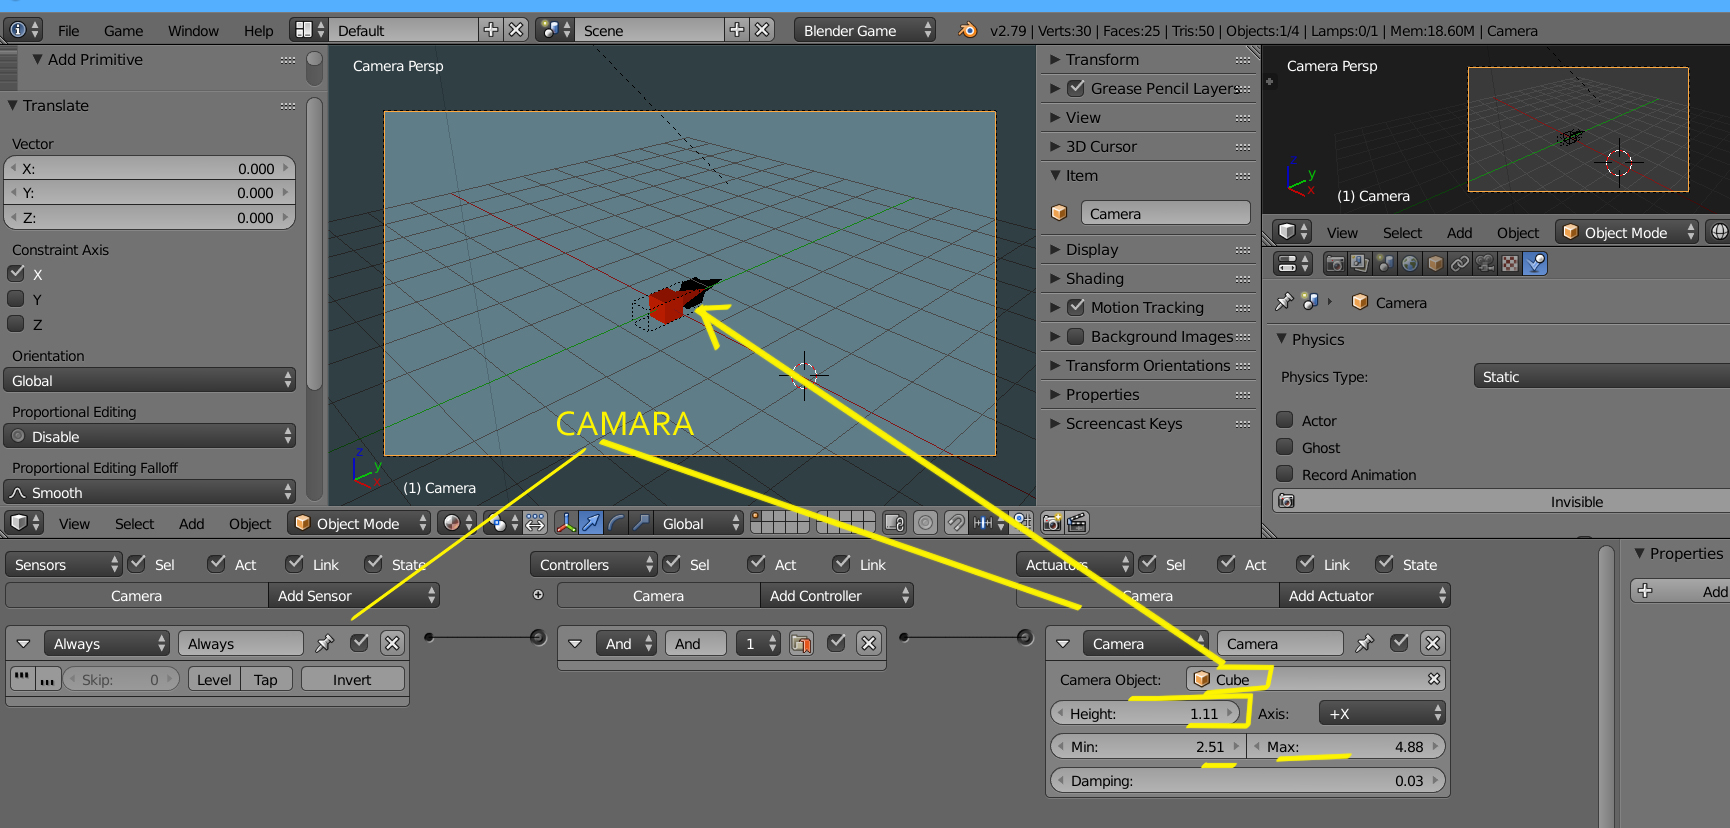This screenshot has height=828, width=1730.
Task: Remove the Camera actuator
Action: click(1433, 643)
